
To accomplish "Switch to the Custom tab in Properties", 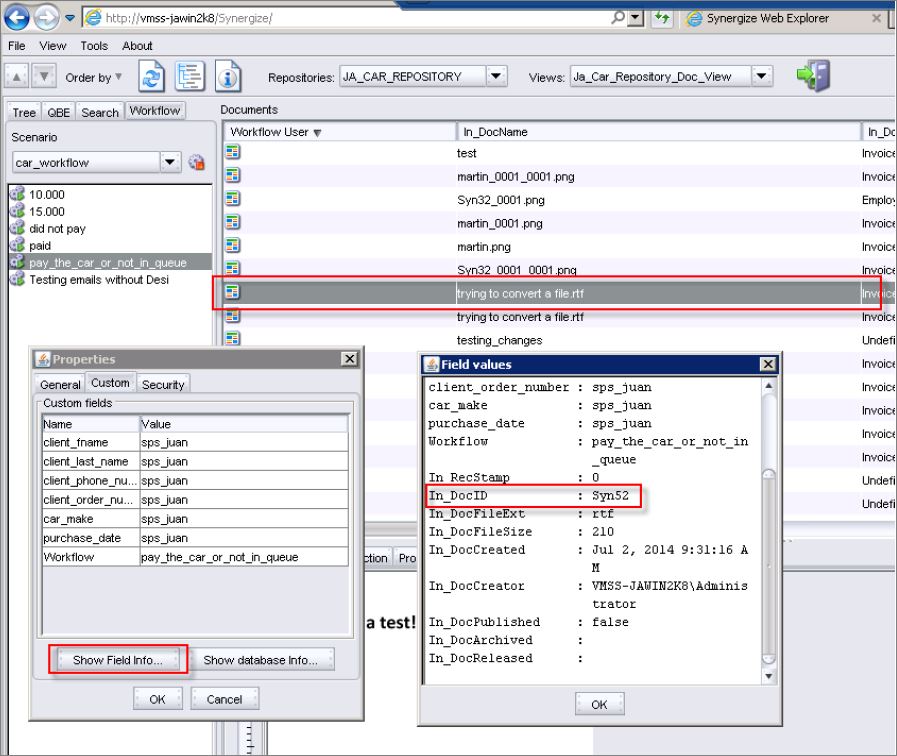I will [110, 383].
